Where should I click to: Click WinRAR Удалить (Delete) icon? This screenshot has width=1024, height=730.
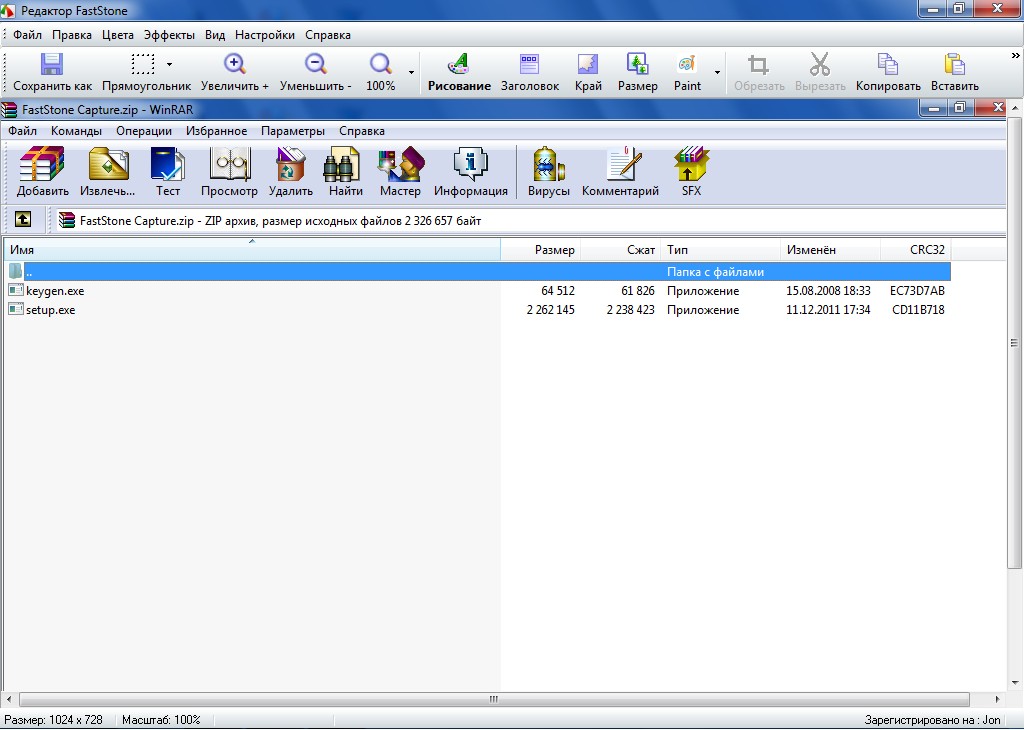291,164
